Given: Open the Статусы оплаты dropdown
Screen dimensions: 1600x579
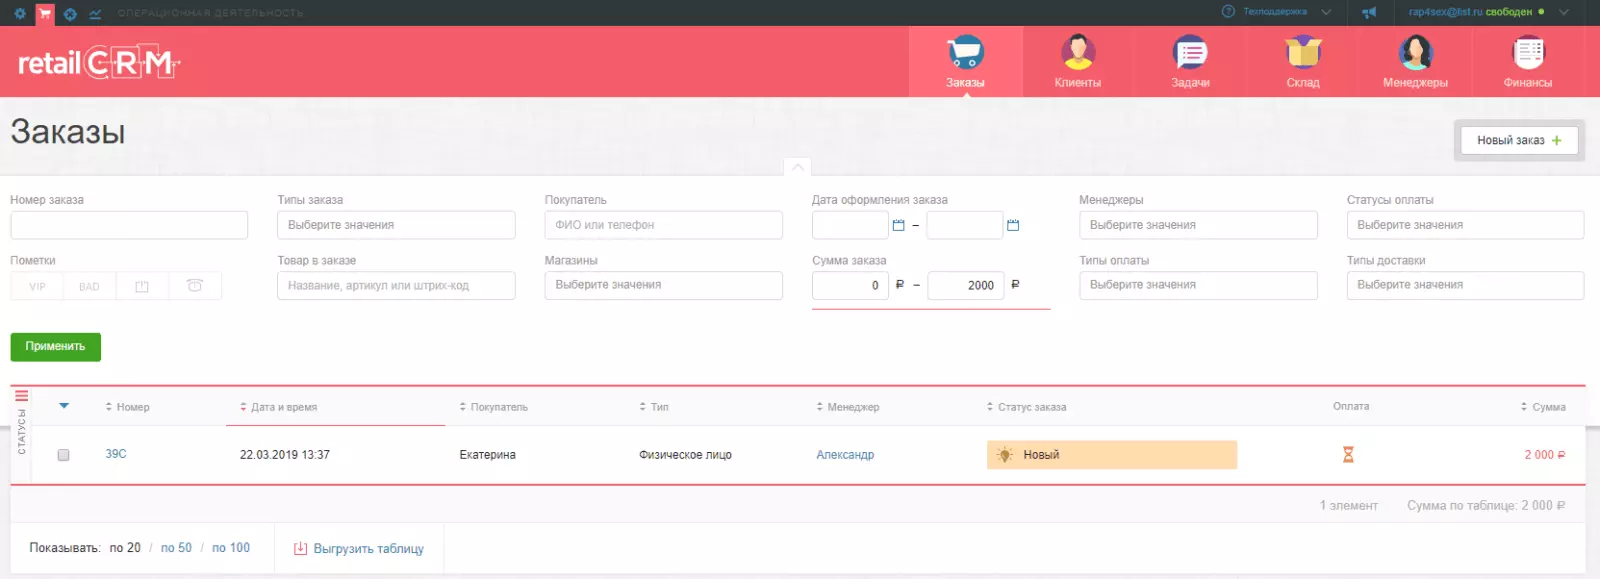Looking at the screenshot, I should coord(1465,225).
